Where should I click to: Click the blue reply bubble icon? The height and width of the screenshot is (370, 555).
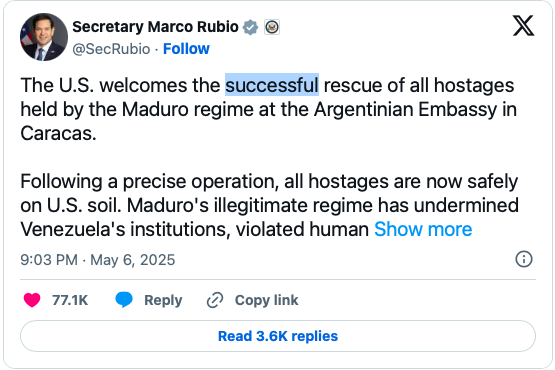[x=124, y=300]
